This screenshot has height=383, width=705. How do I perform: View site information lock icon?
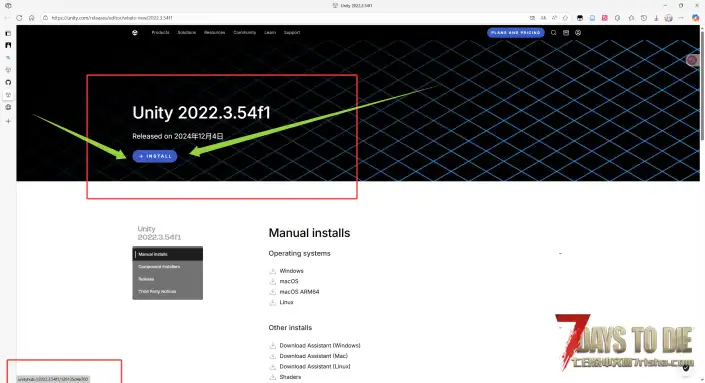pos(45,18)
